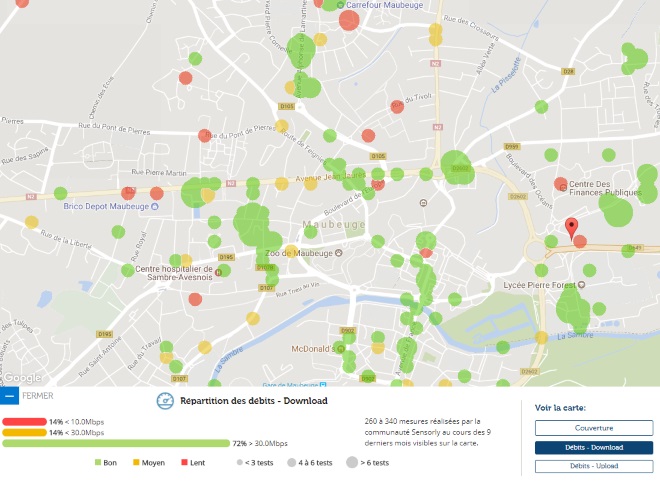The height and width of the screenshot is (487, 660).
Task: Collapse the panel with the minus button
Action: [x=10, y=396]
